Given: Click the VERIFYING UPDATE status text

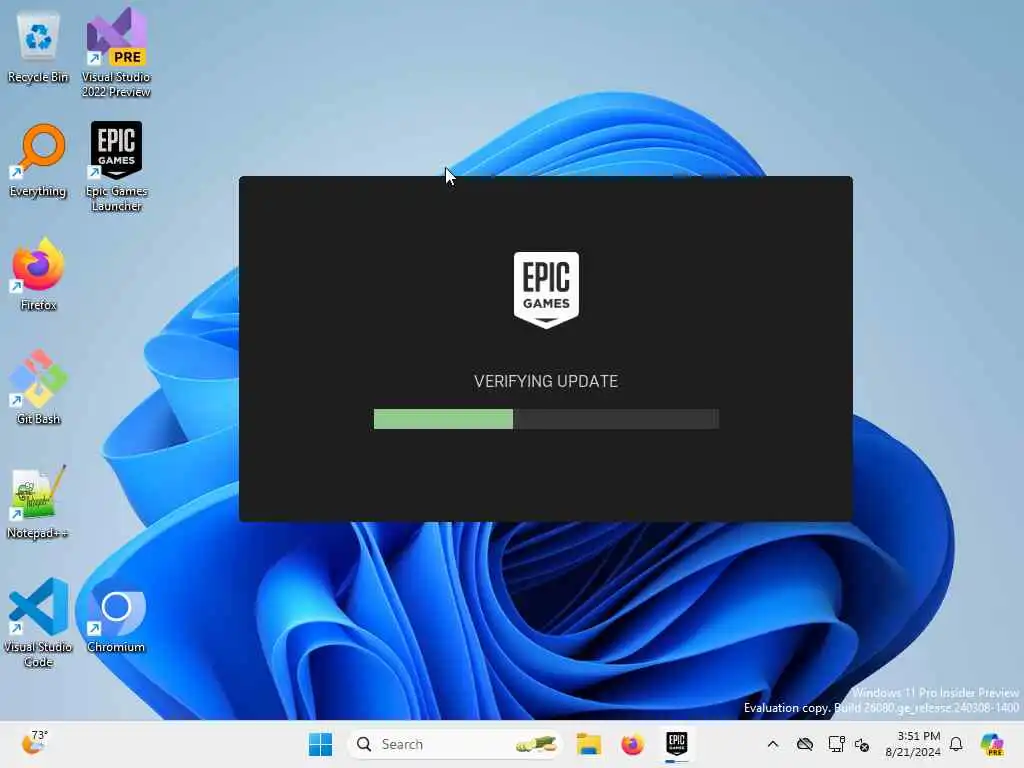Looking at the screenshot, I should click(546, 381).
